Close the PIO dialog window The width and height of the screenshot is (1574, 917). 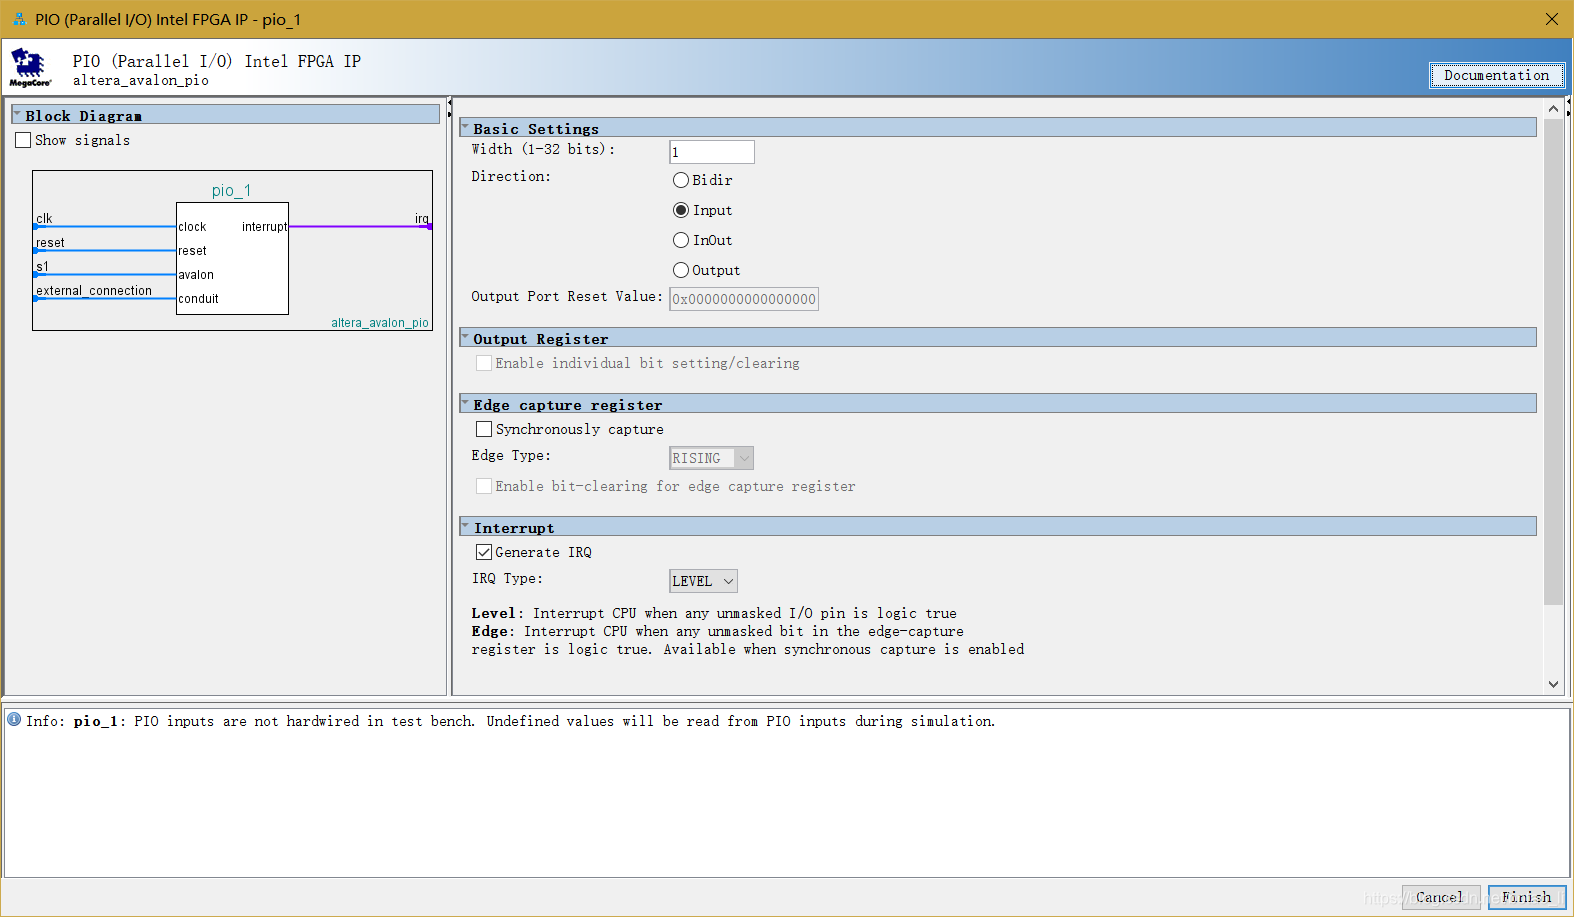pos(1551,19)
